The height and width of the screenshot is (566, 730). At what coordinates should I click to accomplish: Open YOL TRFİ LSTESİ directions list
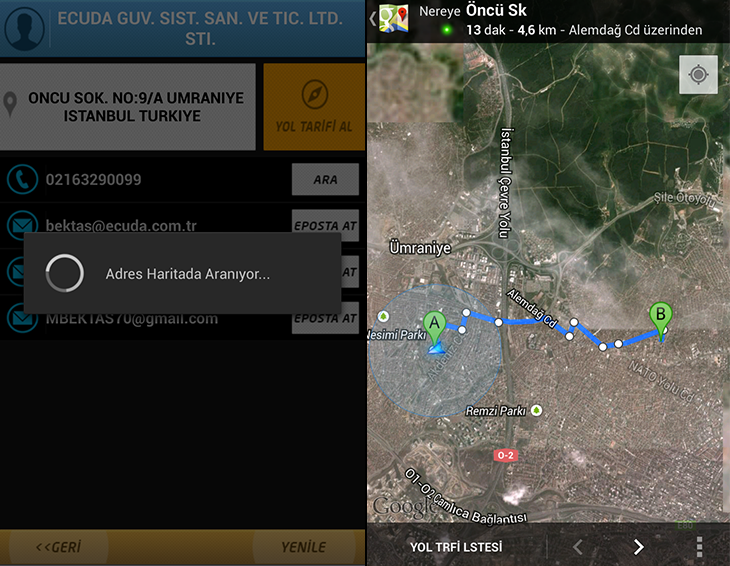point(456,547)
